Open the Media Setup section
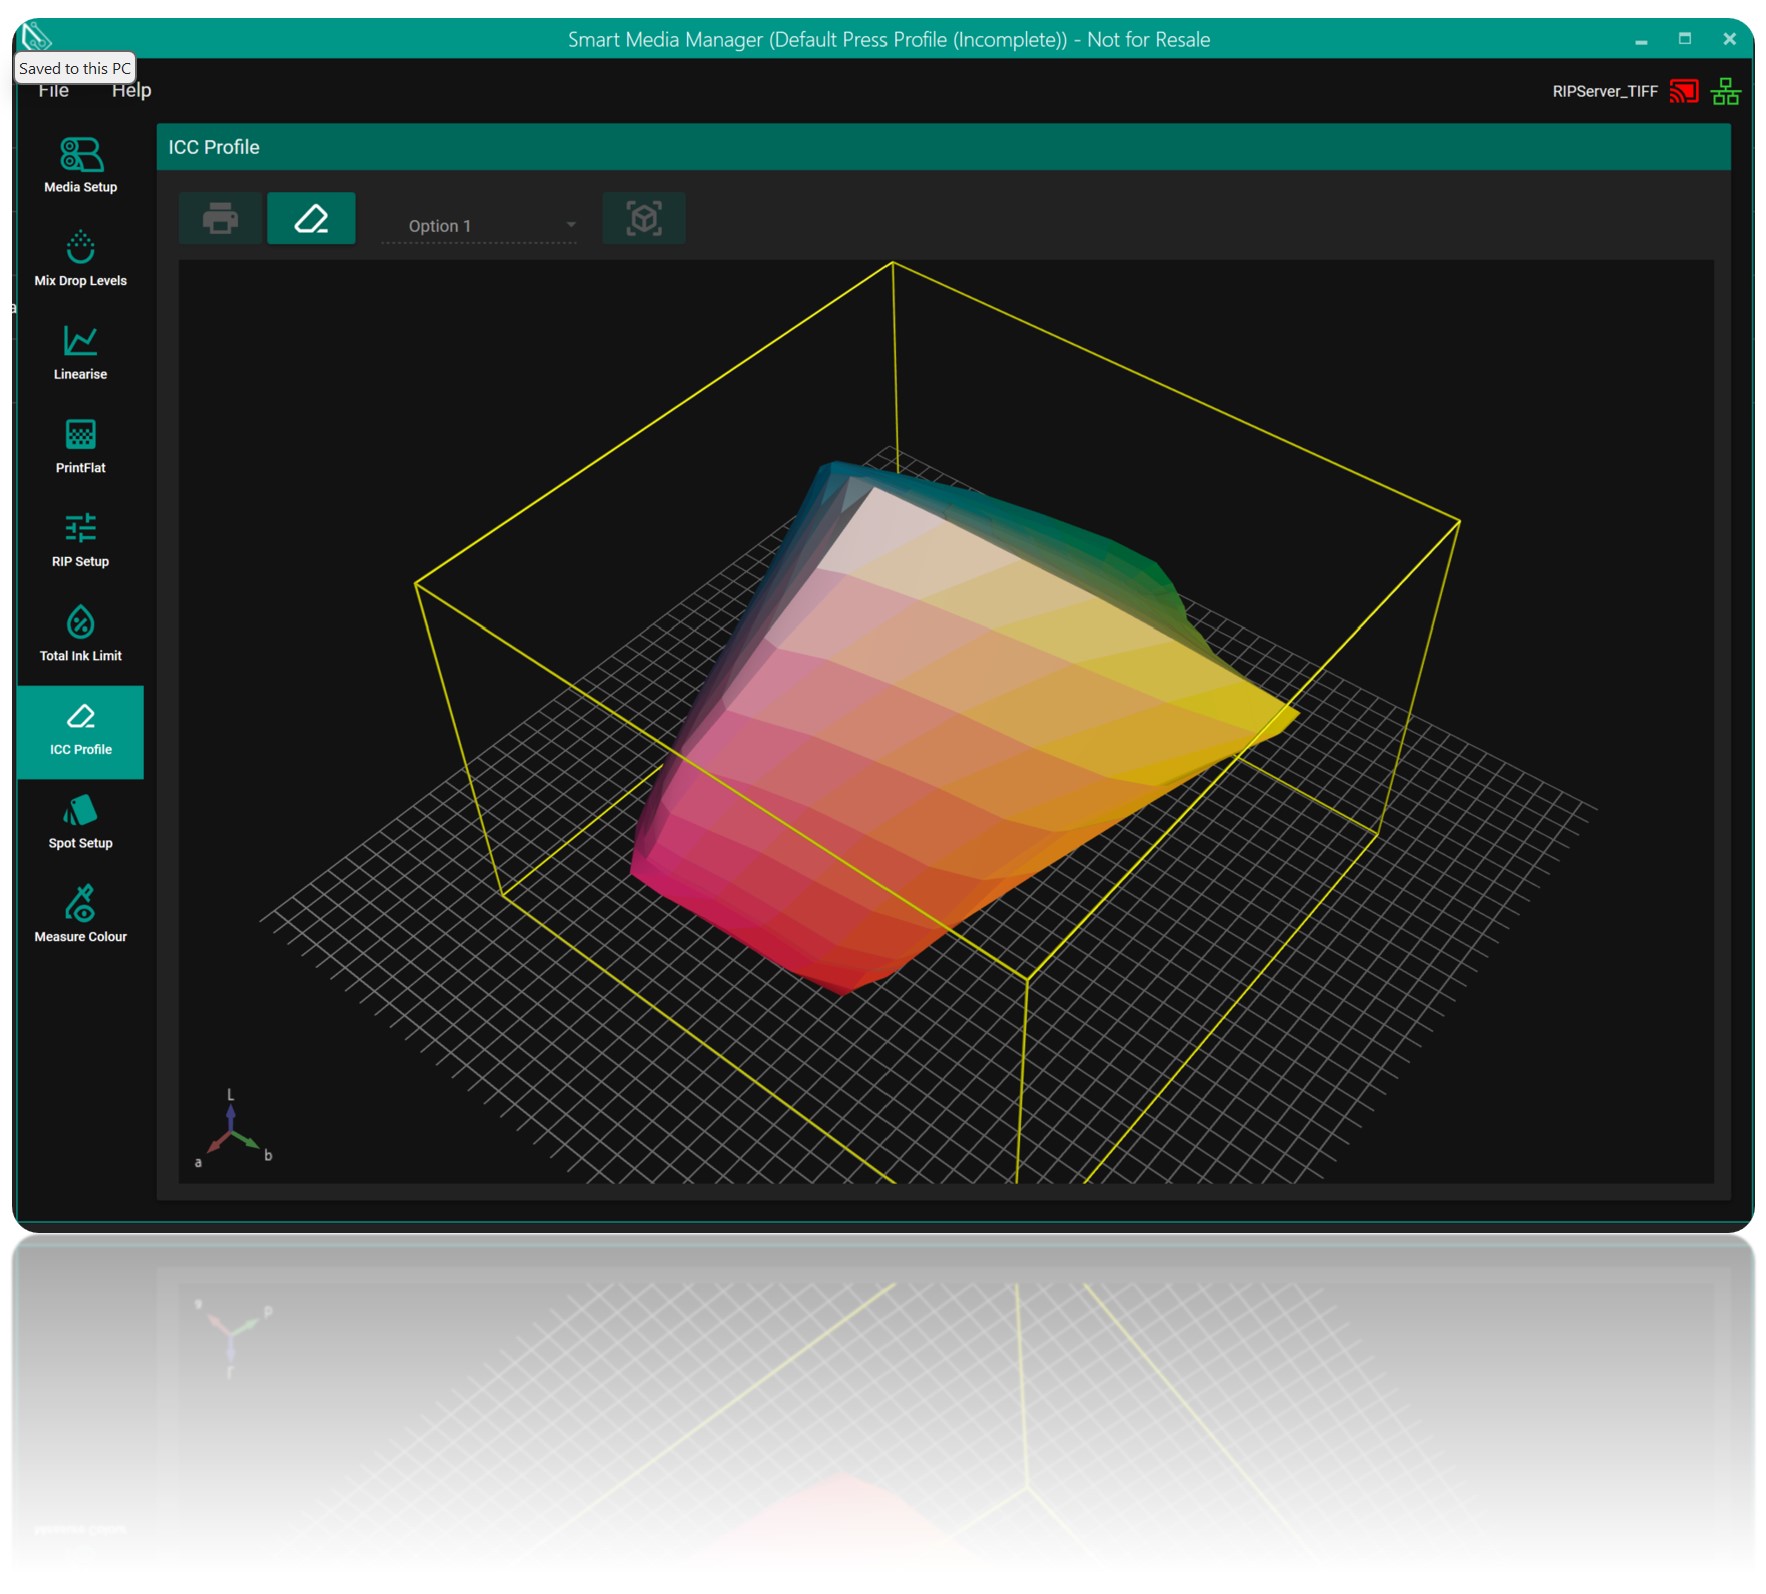 point(80,166)
